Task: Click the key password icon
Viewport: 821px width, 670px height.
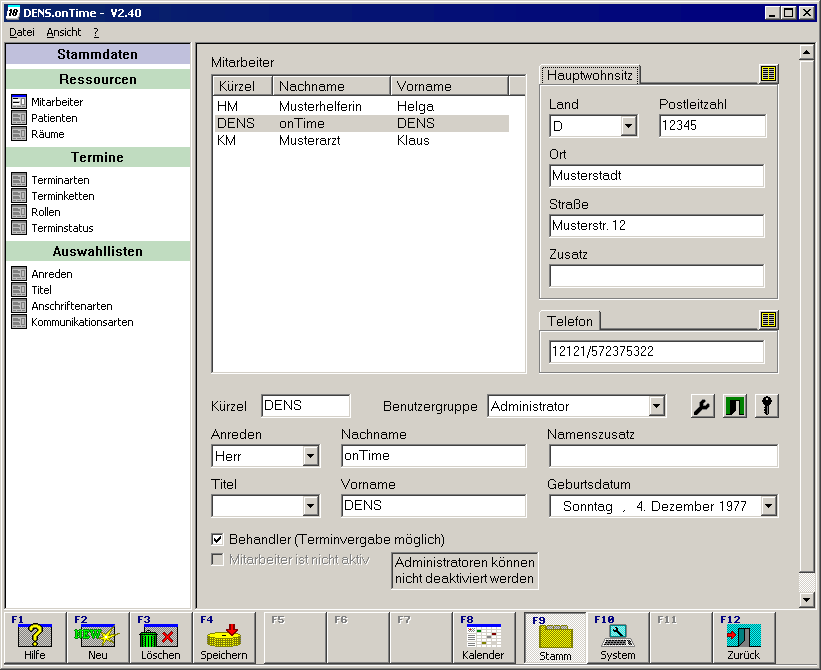Action: pos(767,406)
